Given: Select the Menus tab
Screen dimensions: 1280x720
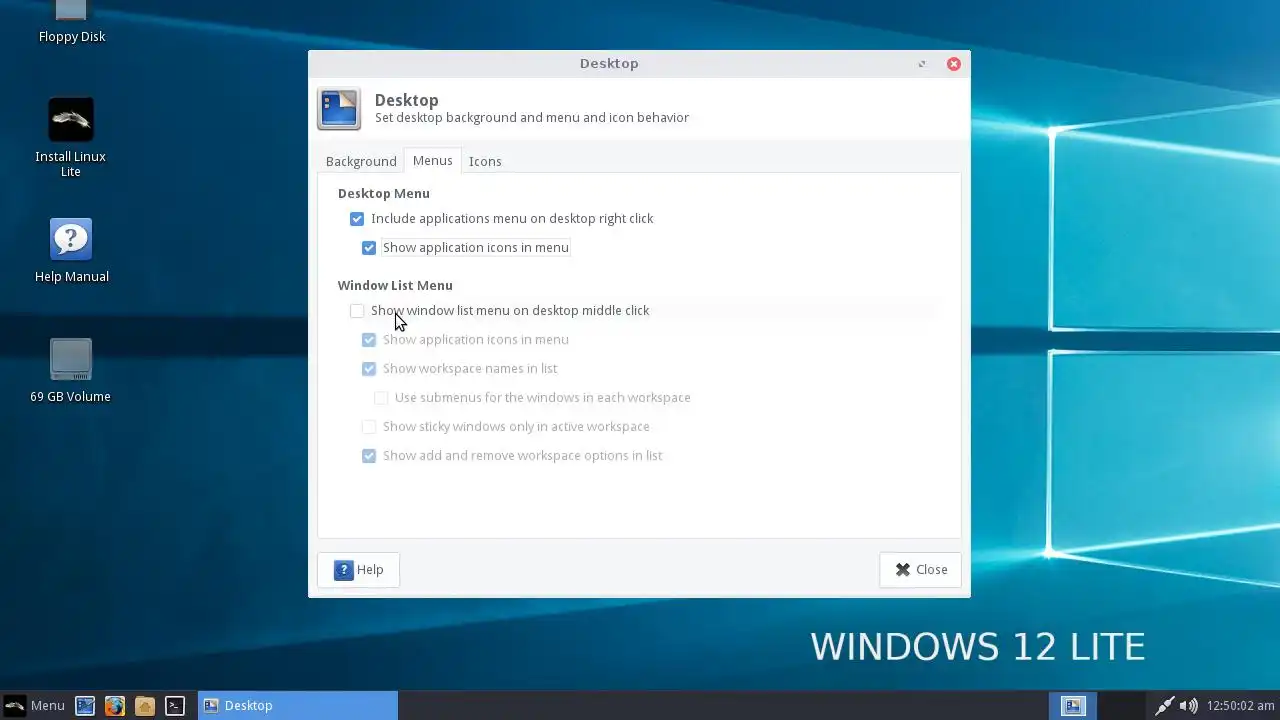Looking at the screenshot, I should (432, 160).
